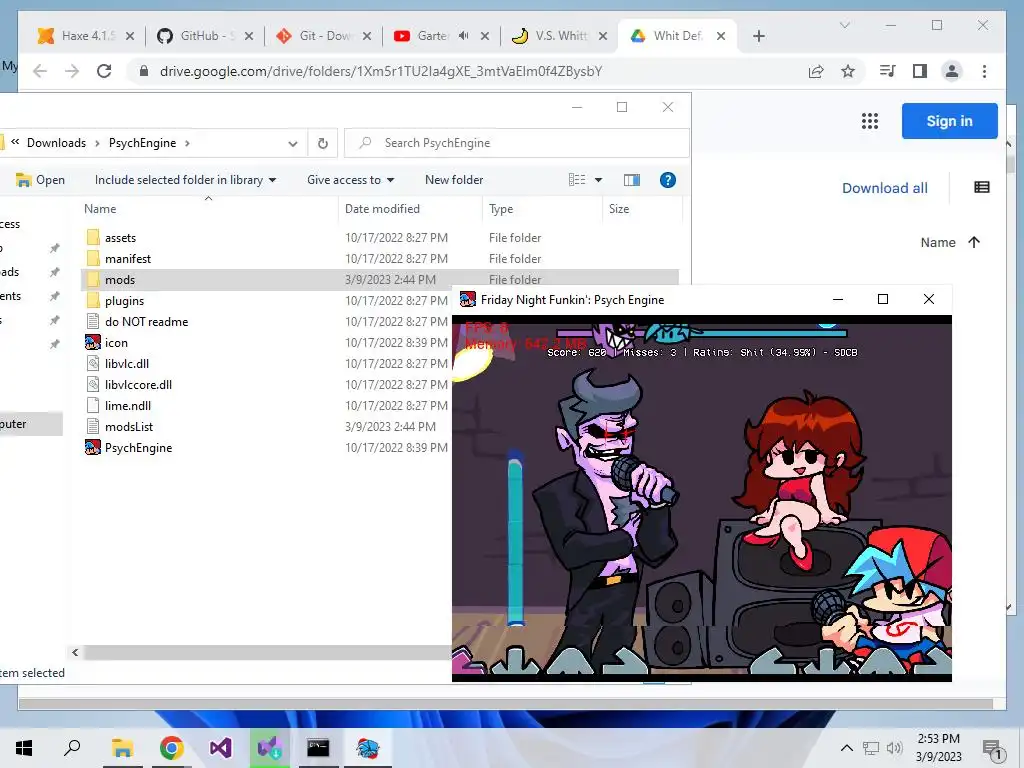
Task: Click Open in Explorer toolbar
Action: click(x=40, y=180)
